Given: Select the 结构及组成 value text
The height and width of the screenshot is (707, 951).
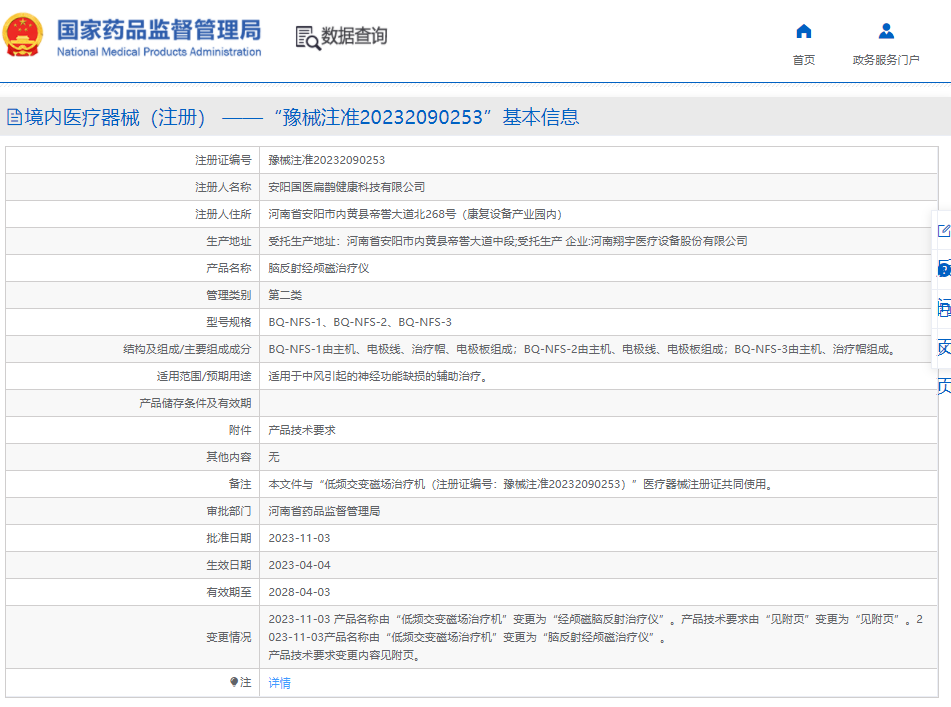Looking at the screenshot, I should coord(583,349).
